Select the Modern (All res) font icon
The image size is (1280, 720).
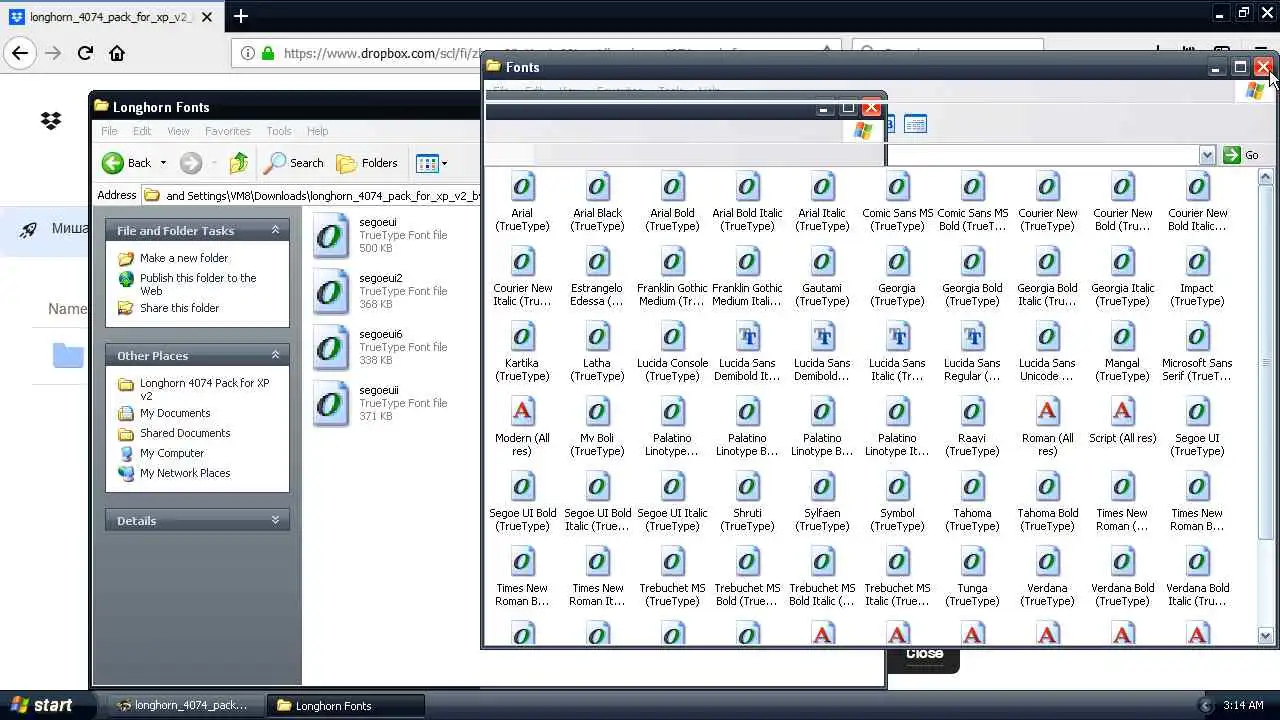click(x=522, y=412)
